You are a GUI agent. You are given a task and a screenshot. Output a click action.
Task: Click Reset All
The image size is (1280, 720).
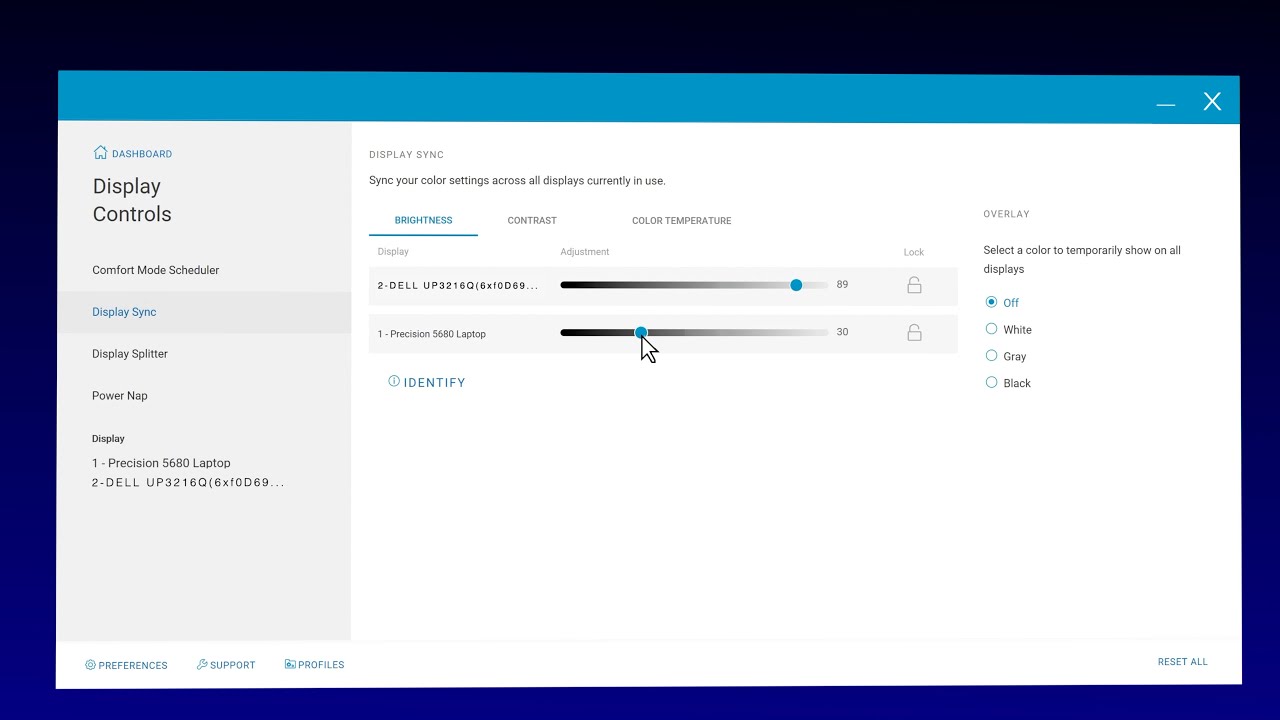[x=1183, y=662]
